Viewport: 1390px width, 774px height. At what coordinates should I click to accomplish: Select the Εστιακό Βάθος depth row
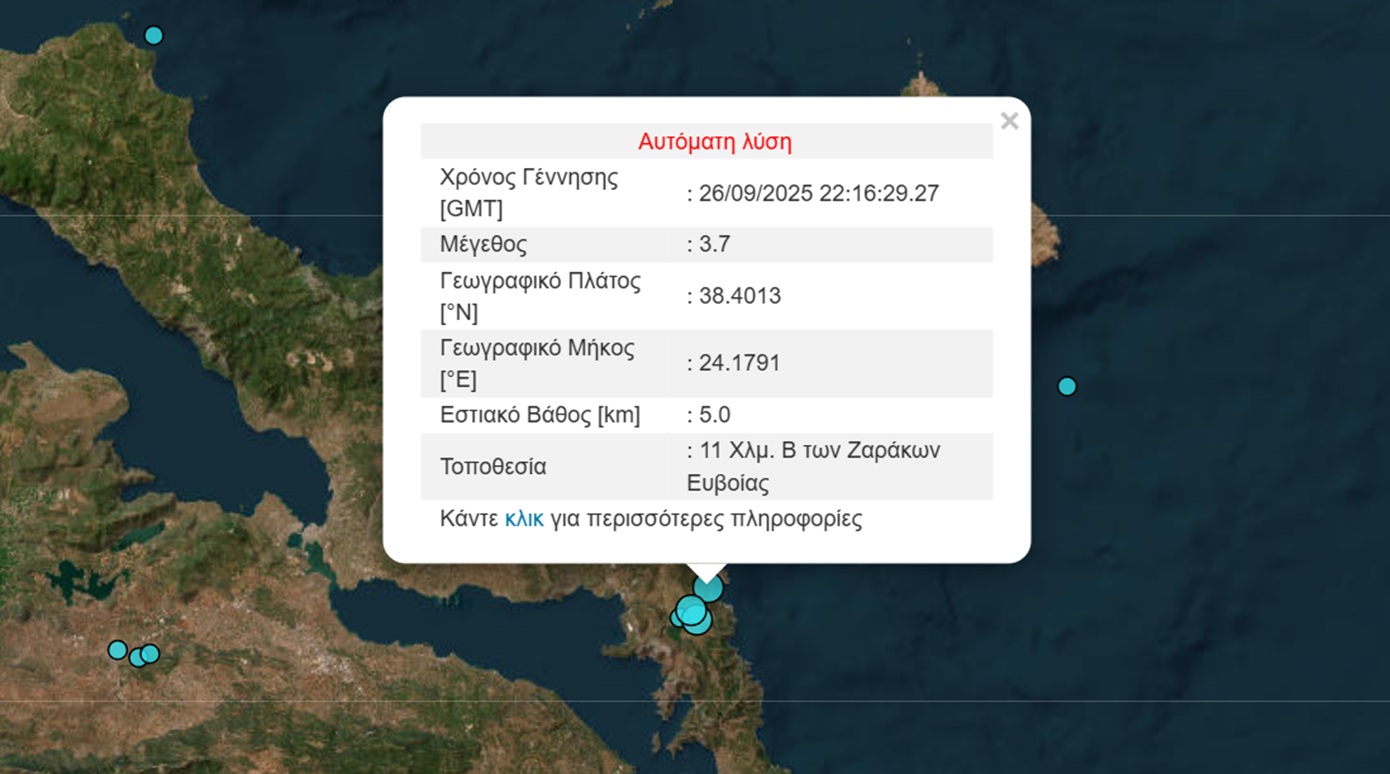pyautogui.click(x=707, y=414)
